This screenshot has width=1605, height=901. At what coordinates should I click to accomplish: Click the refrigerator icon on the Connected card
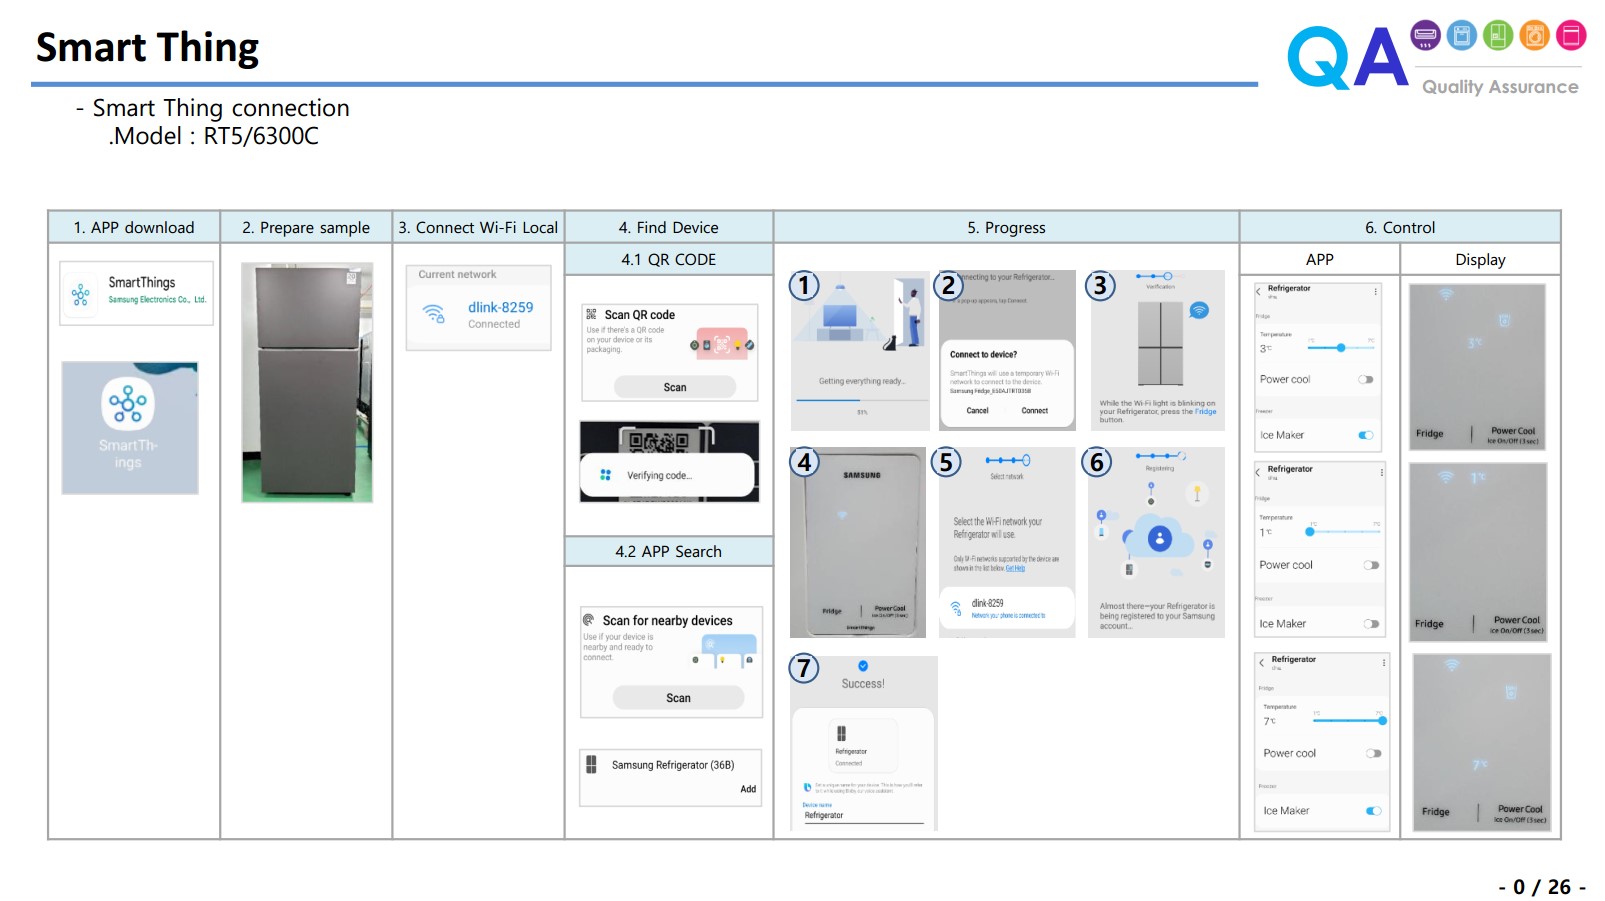[841, 733]
